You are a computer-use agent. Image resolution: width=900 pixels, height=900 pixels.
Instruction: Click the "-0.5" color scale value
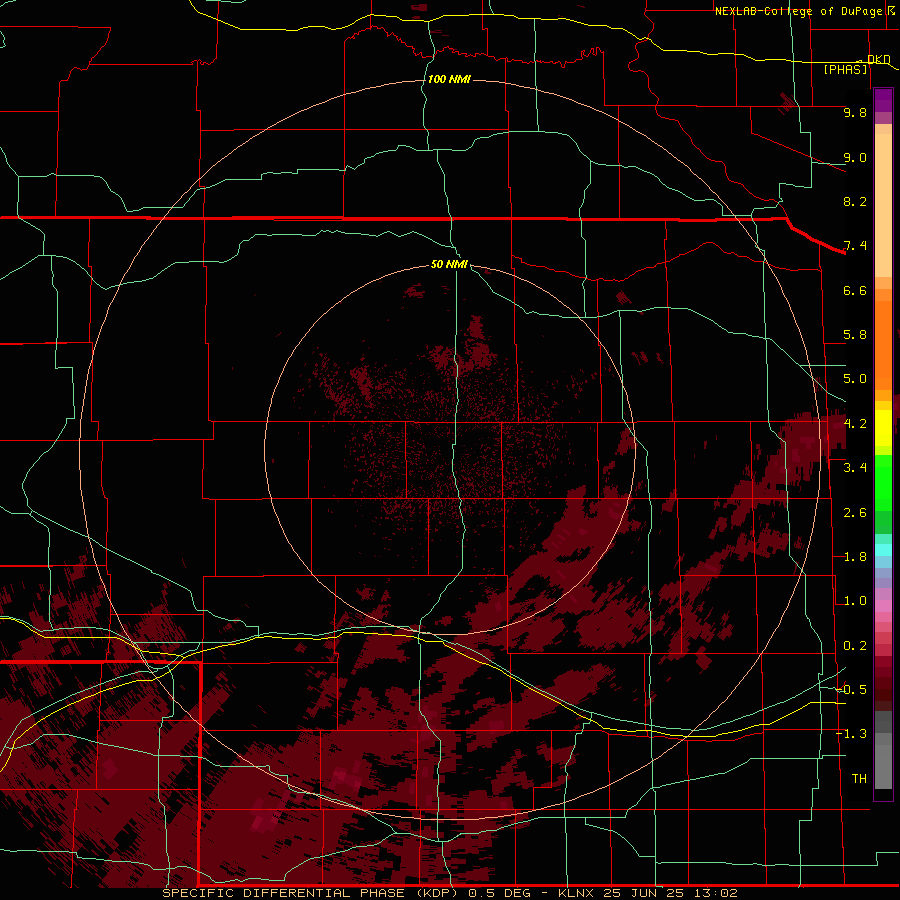coord(851,690)
